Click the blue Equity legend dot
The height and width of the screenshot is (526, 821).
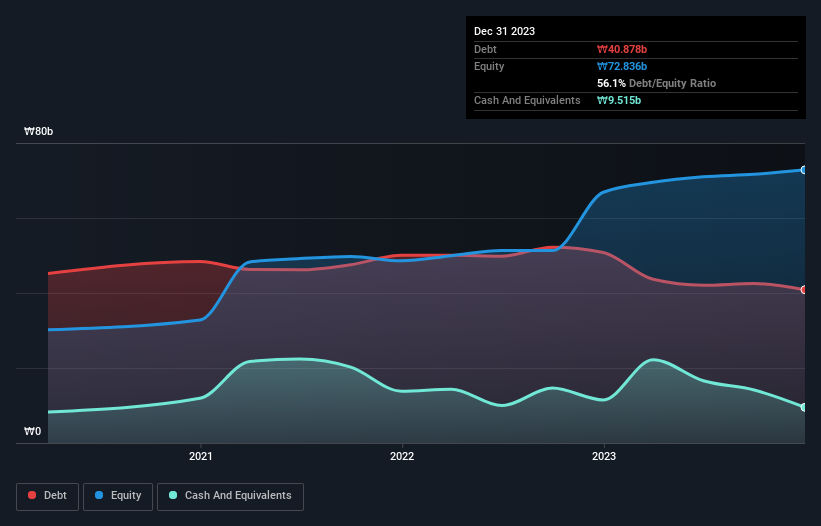click(x=99, y=495)
